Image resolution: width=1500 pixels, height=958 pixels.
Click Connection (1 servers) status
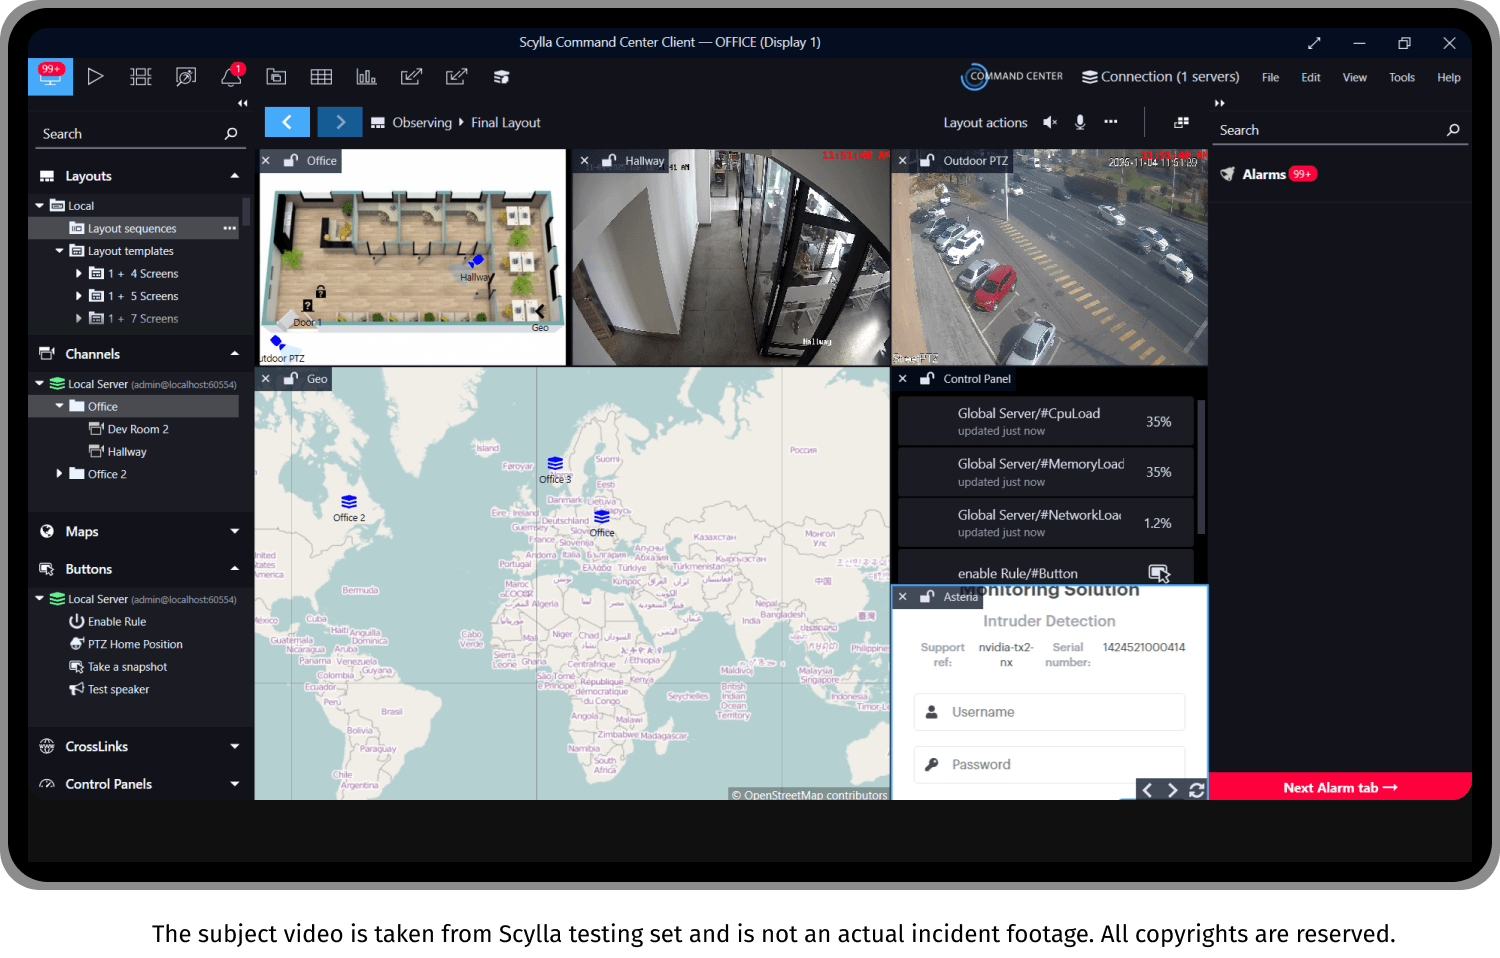coord(1161,77)
